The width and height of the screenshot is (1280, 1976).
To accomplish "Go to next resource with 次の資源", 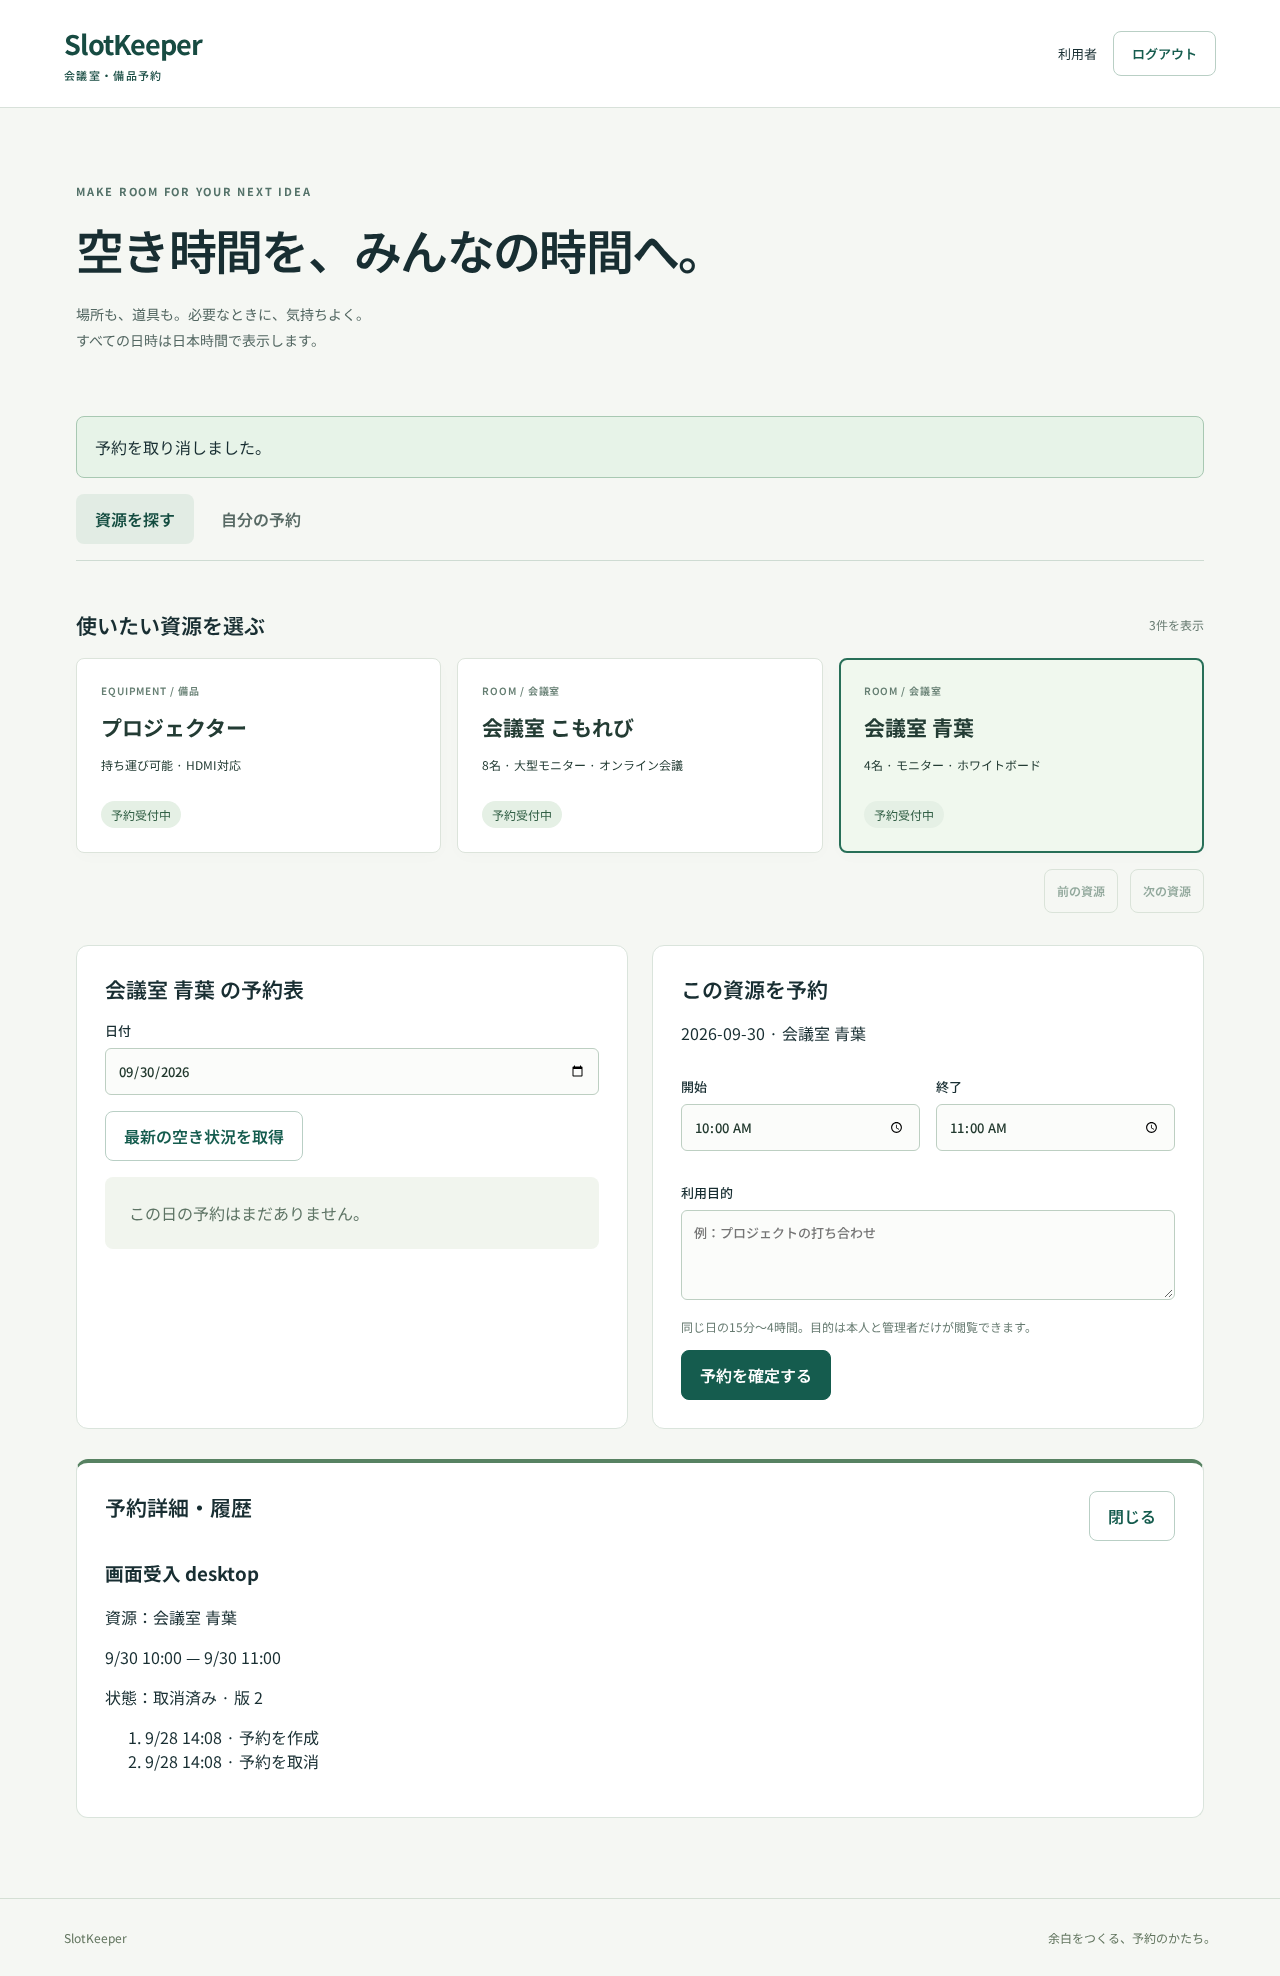I will pos(1167,891).
